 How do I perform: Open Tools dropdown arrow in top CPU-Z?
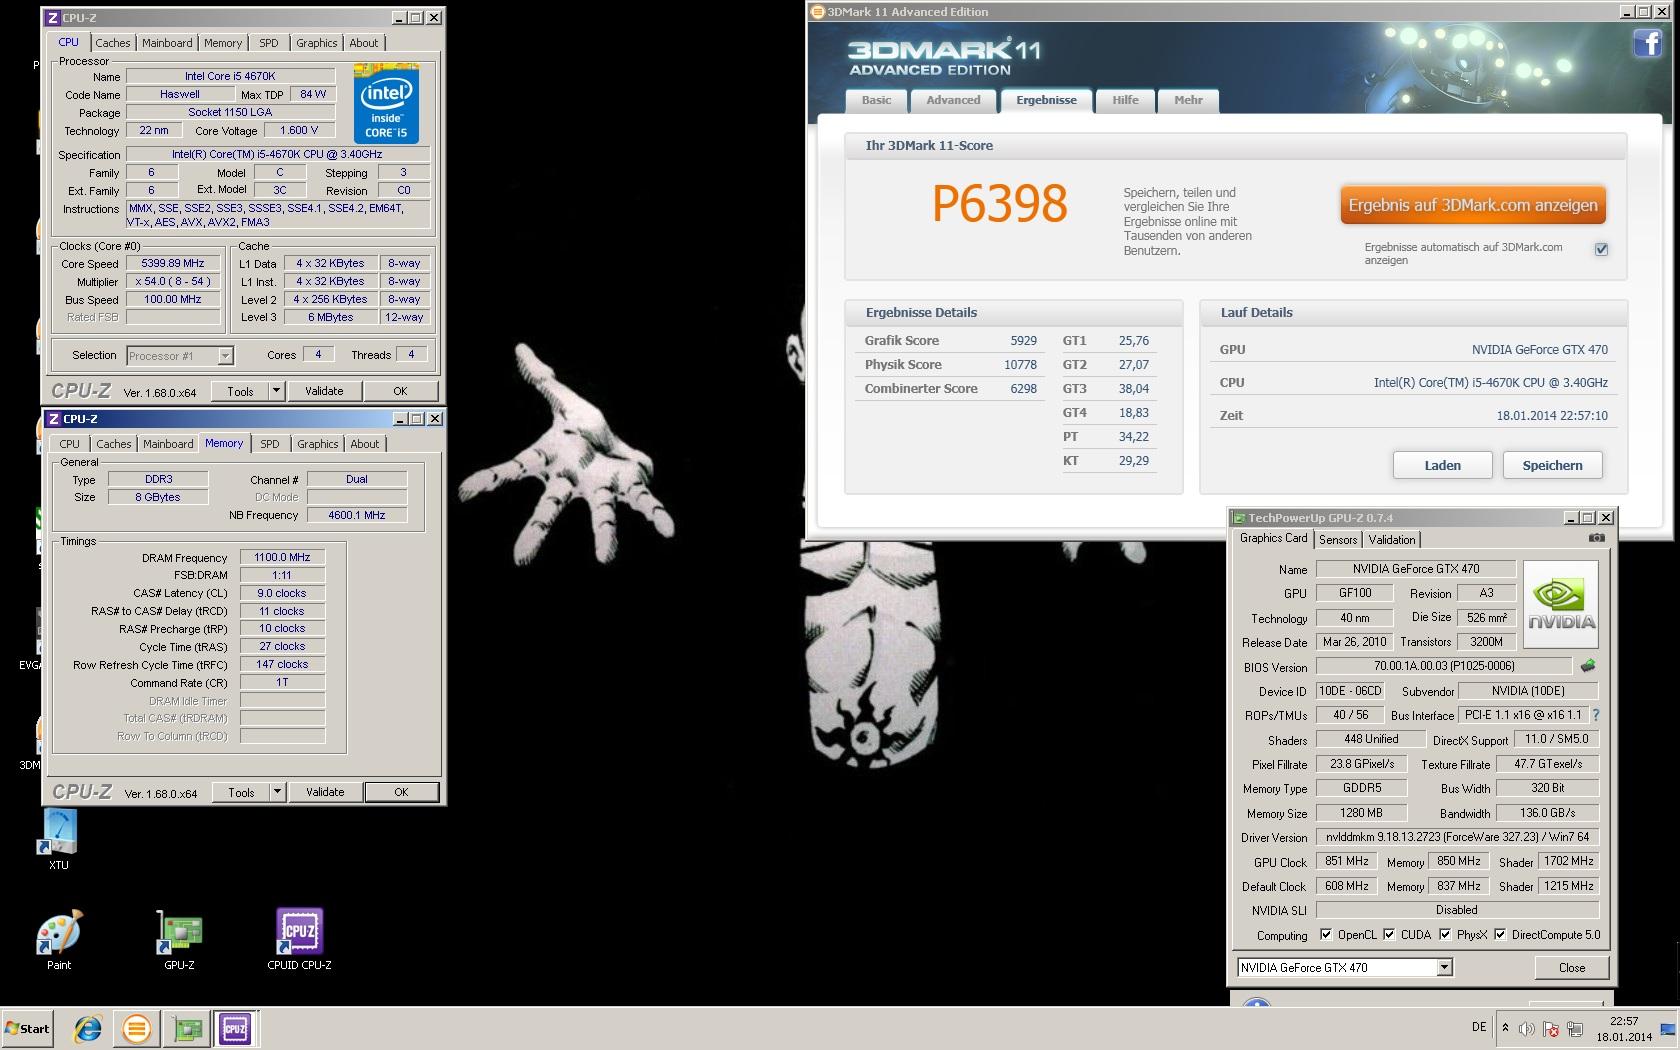[276, 391]
